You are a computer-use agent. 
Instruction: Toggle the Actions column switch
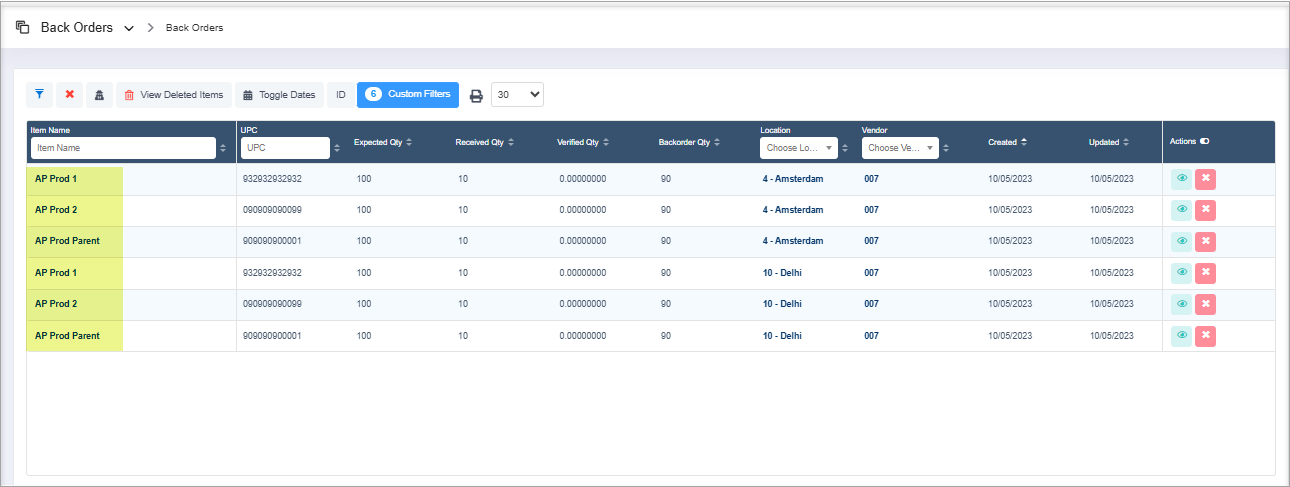[x=1205, y=142]
